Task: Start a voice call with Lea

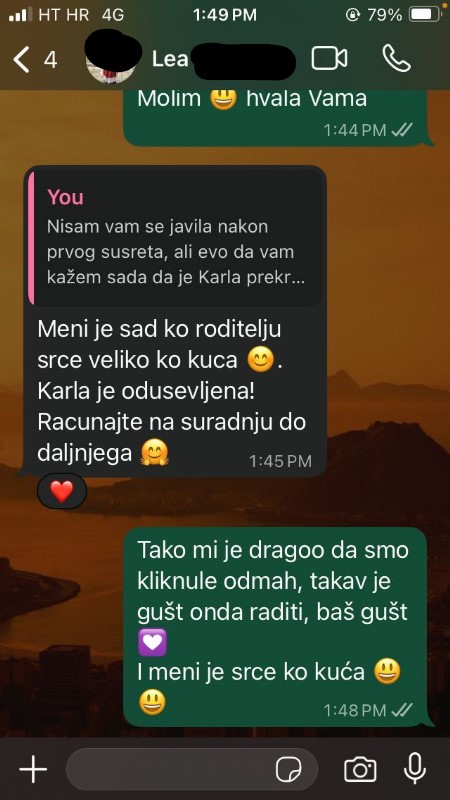Action: tap(396, 58)
